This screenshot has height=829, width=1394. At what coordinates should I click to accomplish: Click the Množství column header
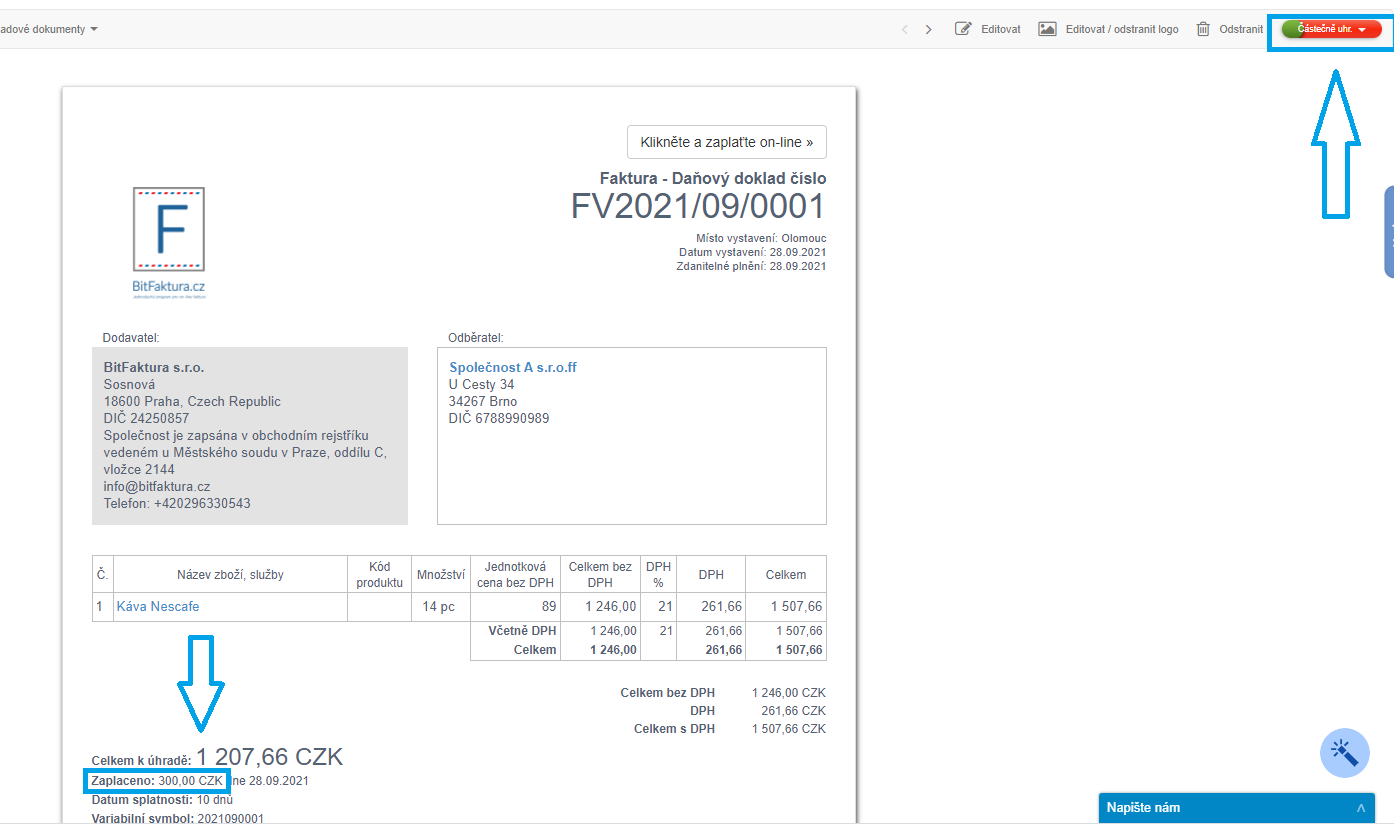click(441, 574)
